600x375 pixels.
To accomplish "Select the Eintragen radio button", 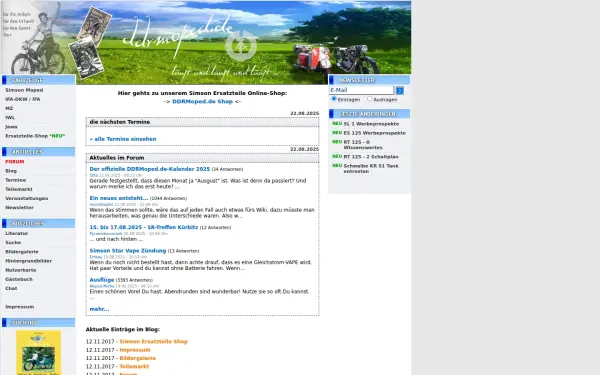I will [334, 99].
